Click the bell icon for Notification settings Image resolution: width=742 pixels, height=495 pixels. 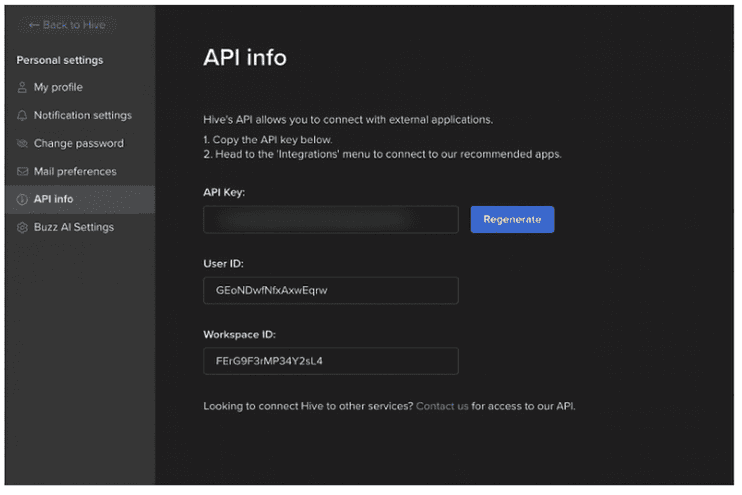pos(22,115)
